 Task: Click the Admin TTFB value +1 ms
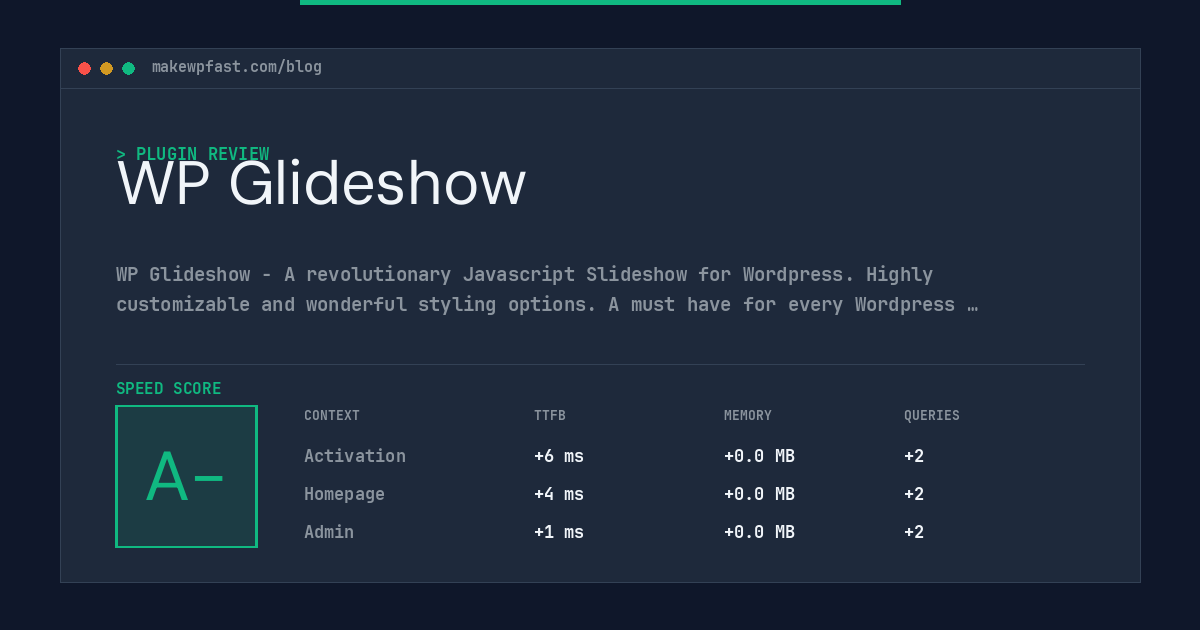click(x=559, y=532)
